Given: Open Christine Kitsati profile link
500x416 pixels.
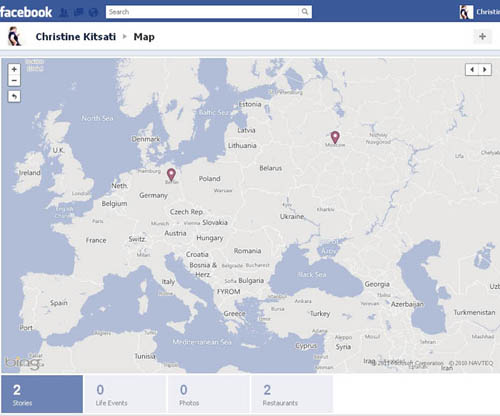Looking at the screenshot, I should click(76, 37).
